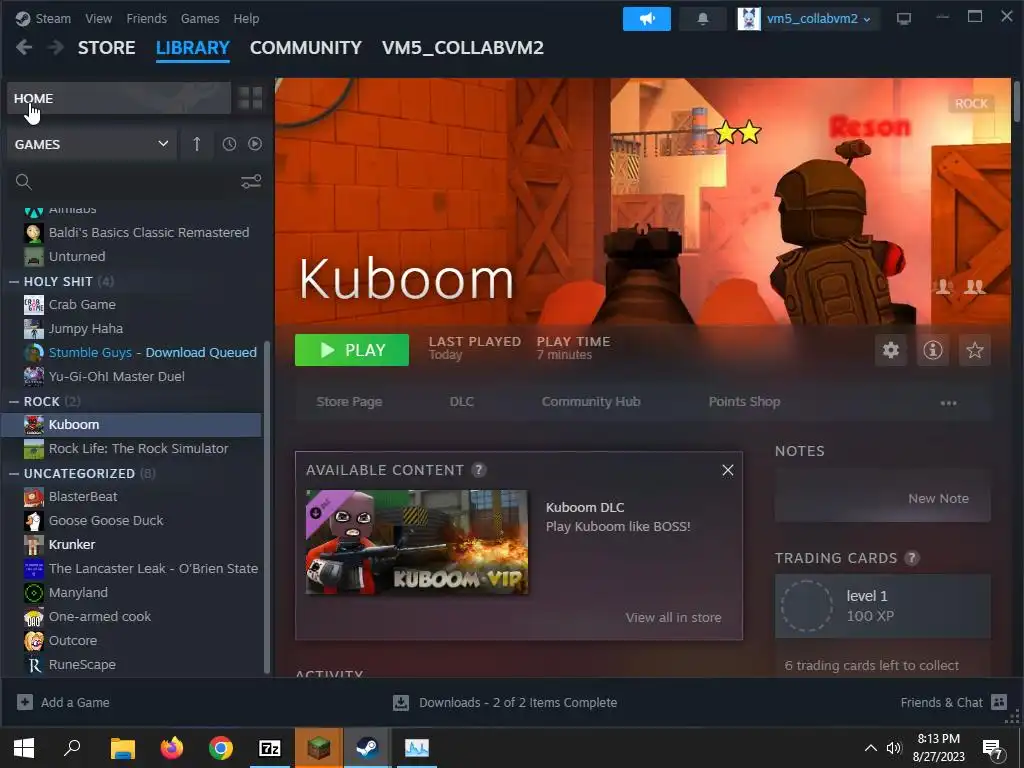Close the Available Content panel
This screenshot has height=768, width=1024.
click(728, 470)
